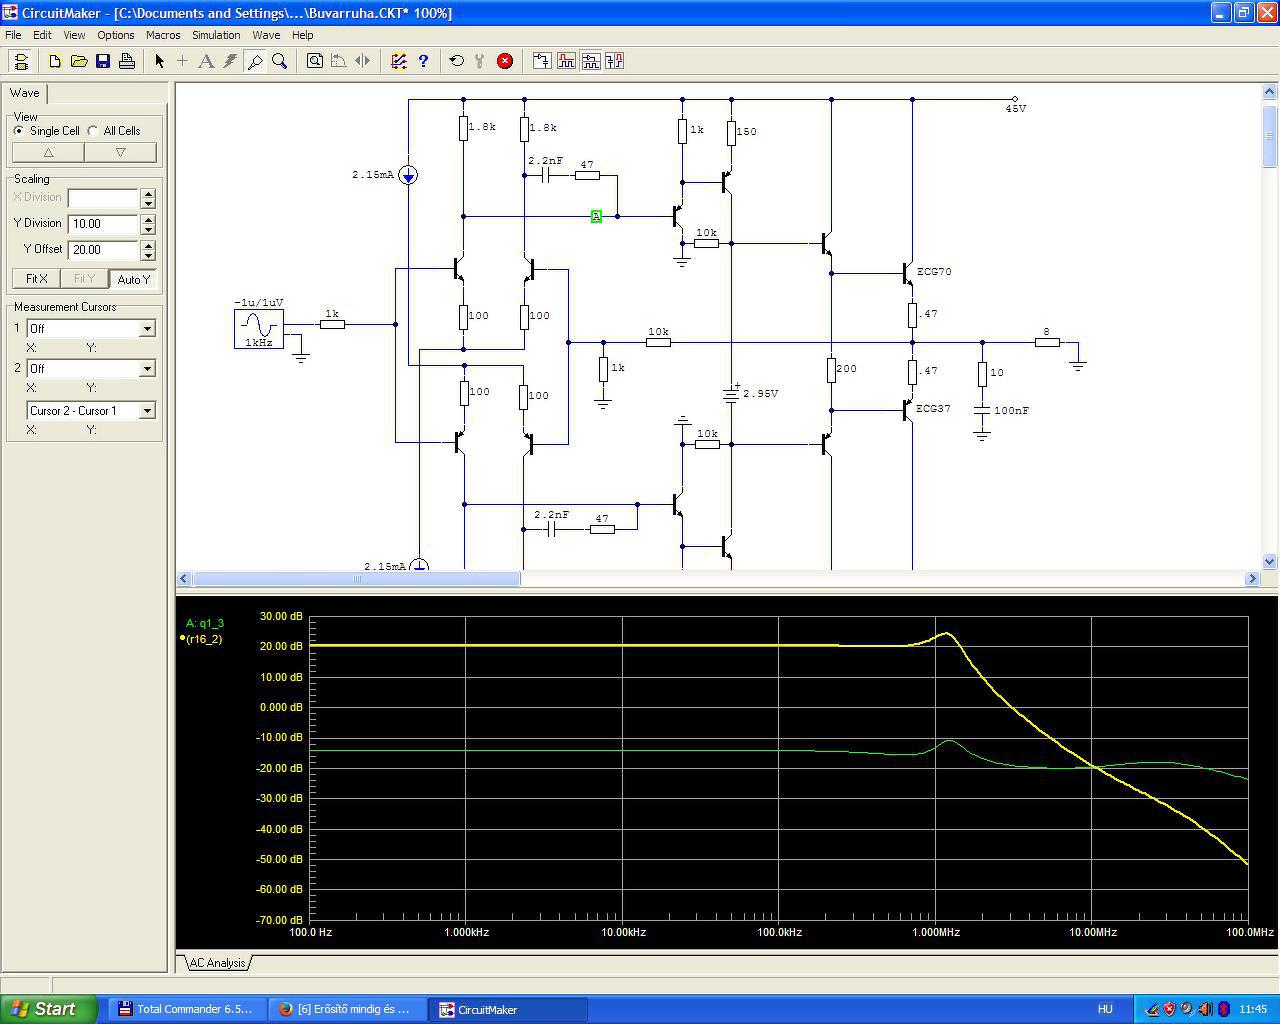Select the All Cells radio button
This screenshot has height=1024, width=1280.
coord(93,131)
